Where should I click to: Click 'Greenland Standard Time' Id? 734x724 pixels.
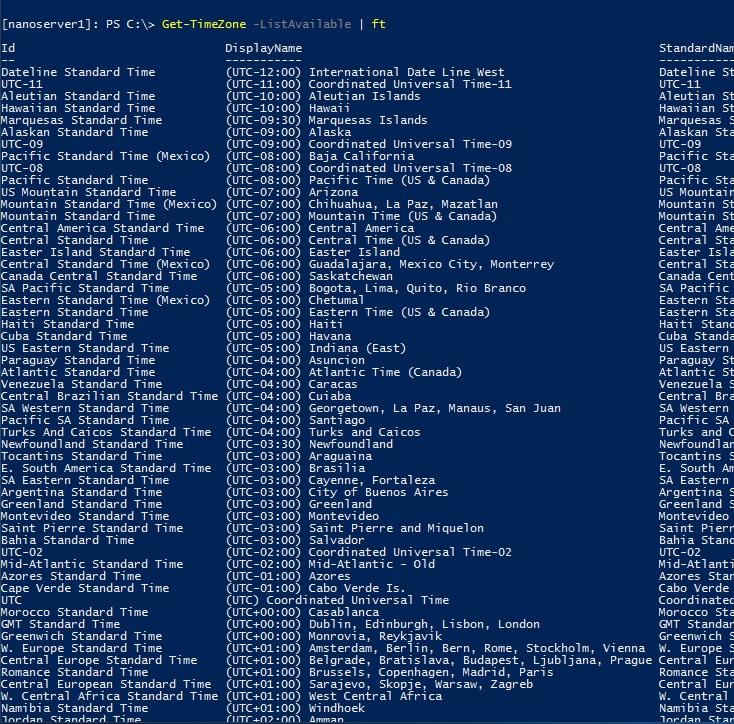point(81,504)
